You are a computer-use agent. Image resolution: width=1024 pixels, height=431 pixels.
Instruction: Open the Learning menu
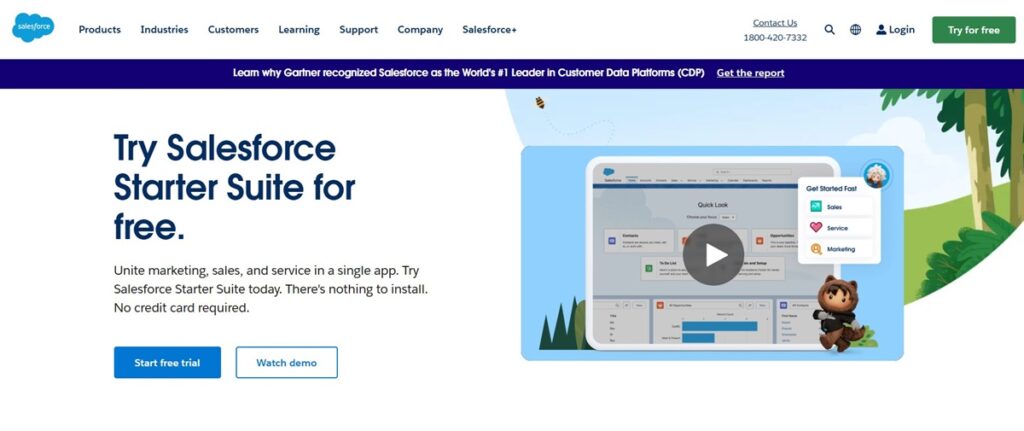tap(299, 29)
